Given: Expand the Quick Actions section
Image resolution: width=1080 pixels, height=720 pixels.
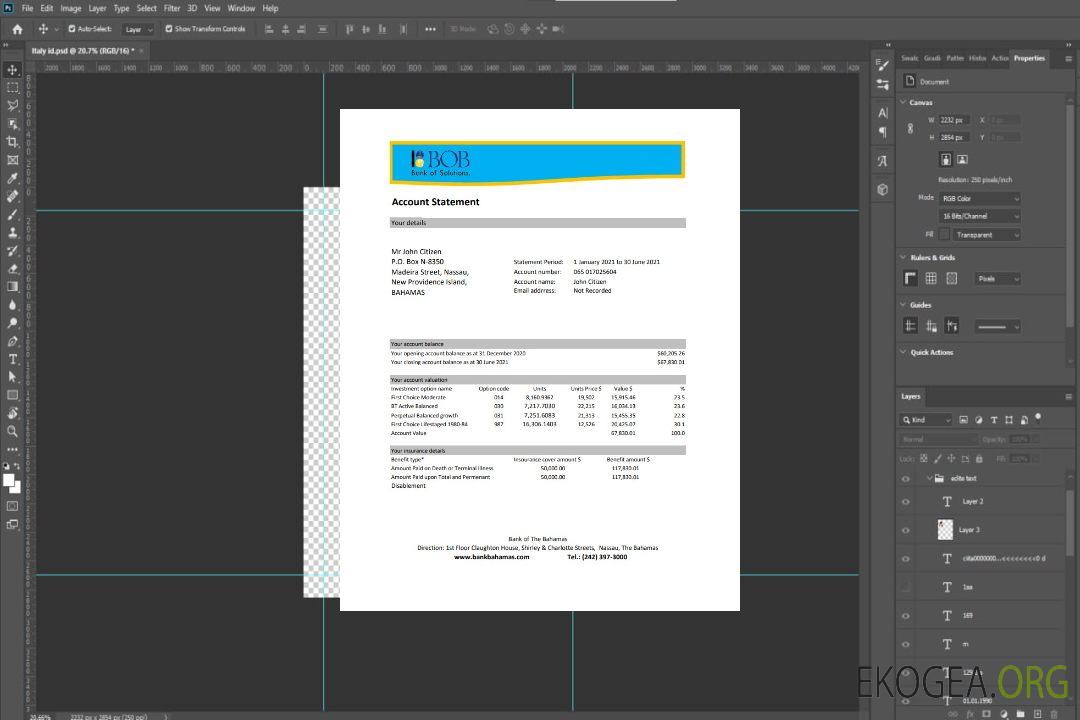Looking at the screenshot, I should [903, 352].
